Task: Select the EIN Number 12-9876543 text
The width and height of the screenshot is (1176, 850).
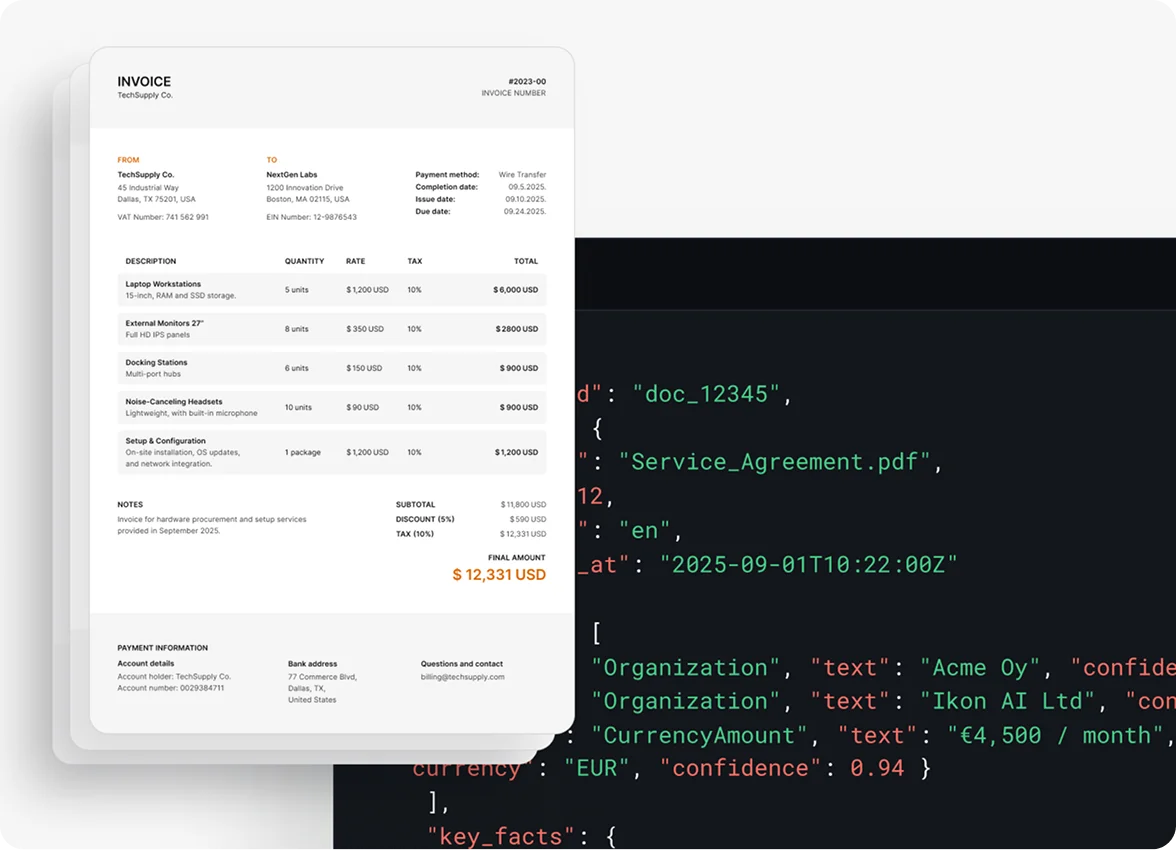Action: click(x=311, y=217)
